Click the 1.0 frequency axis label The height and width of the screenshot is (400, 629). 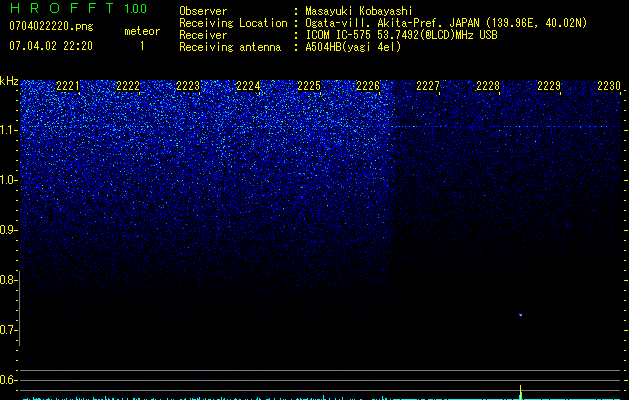coord(9,180)
